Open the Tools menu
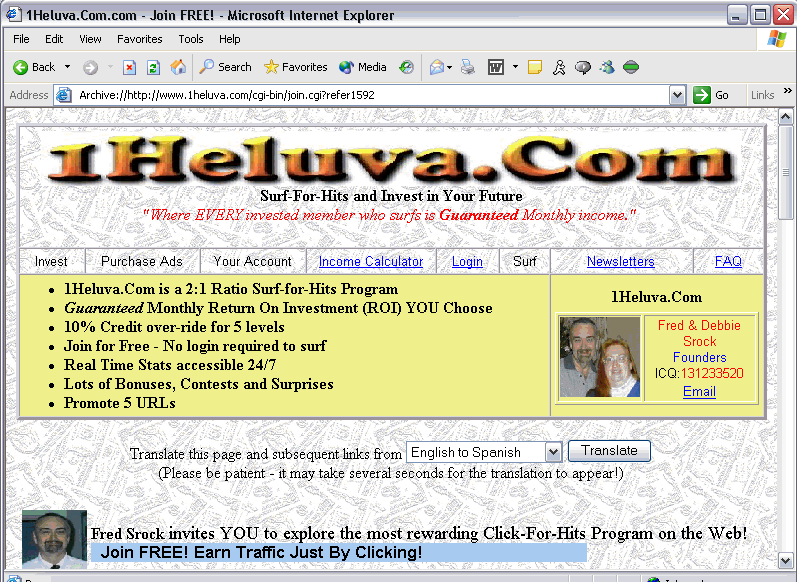The height and width of the screenshot is (582, 797). point(190,39)
